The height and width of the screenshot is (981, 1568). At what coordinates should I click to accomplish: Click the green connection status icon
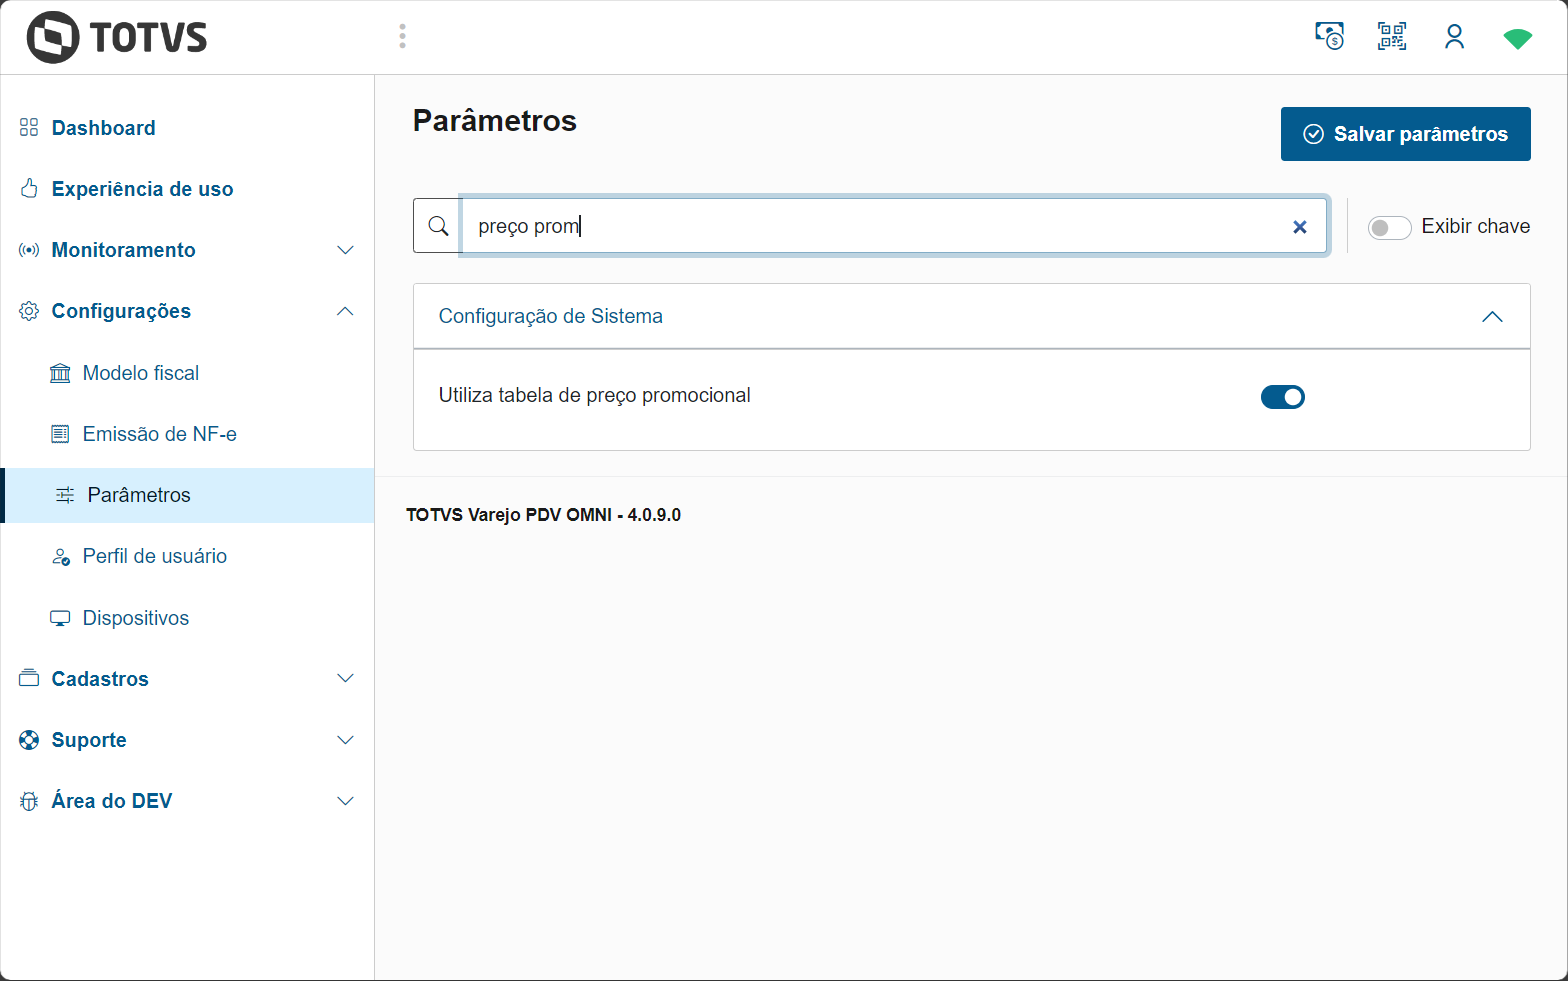point(1517,39)
